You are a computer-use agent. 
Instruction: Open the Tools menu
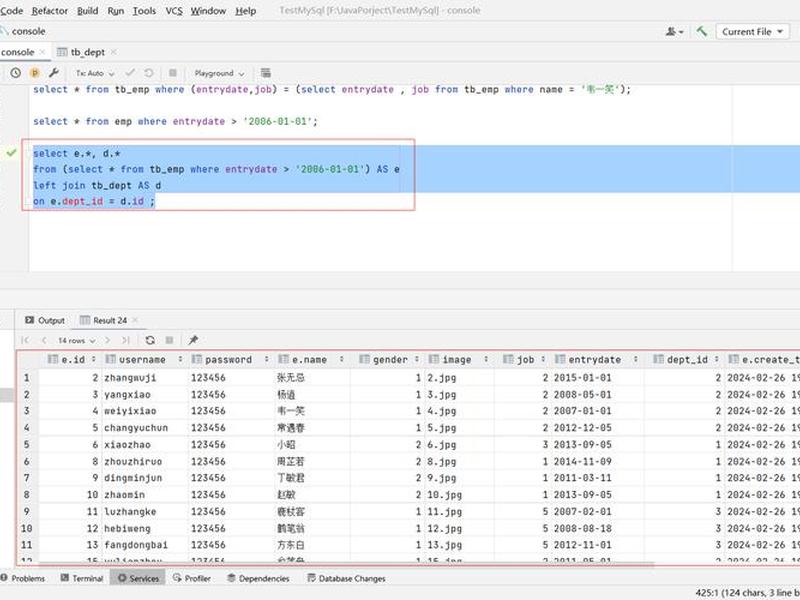tap(144, 11)
